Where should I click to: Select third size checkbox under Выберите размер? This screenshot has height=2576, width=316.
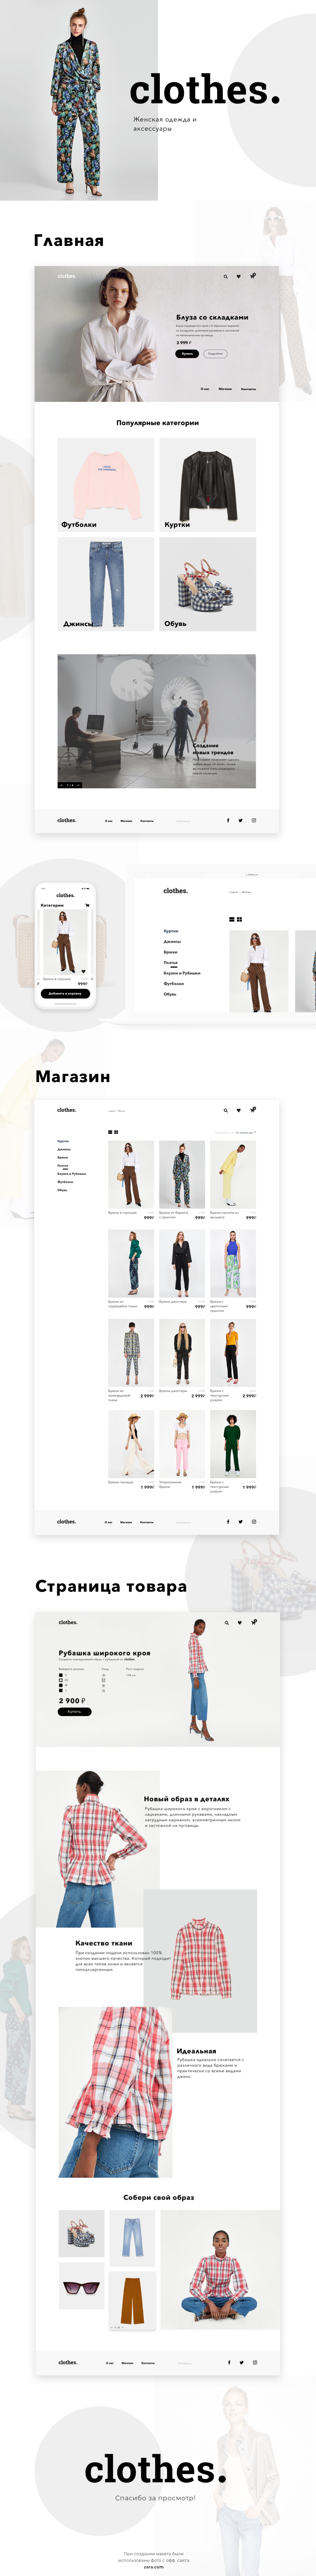pos(61,1685)
